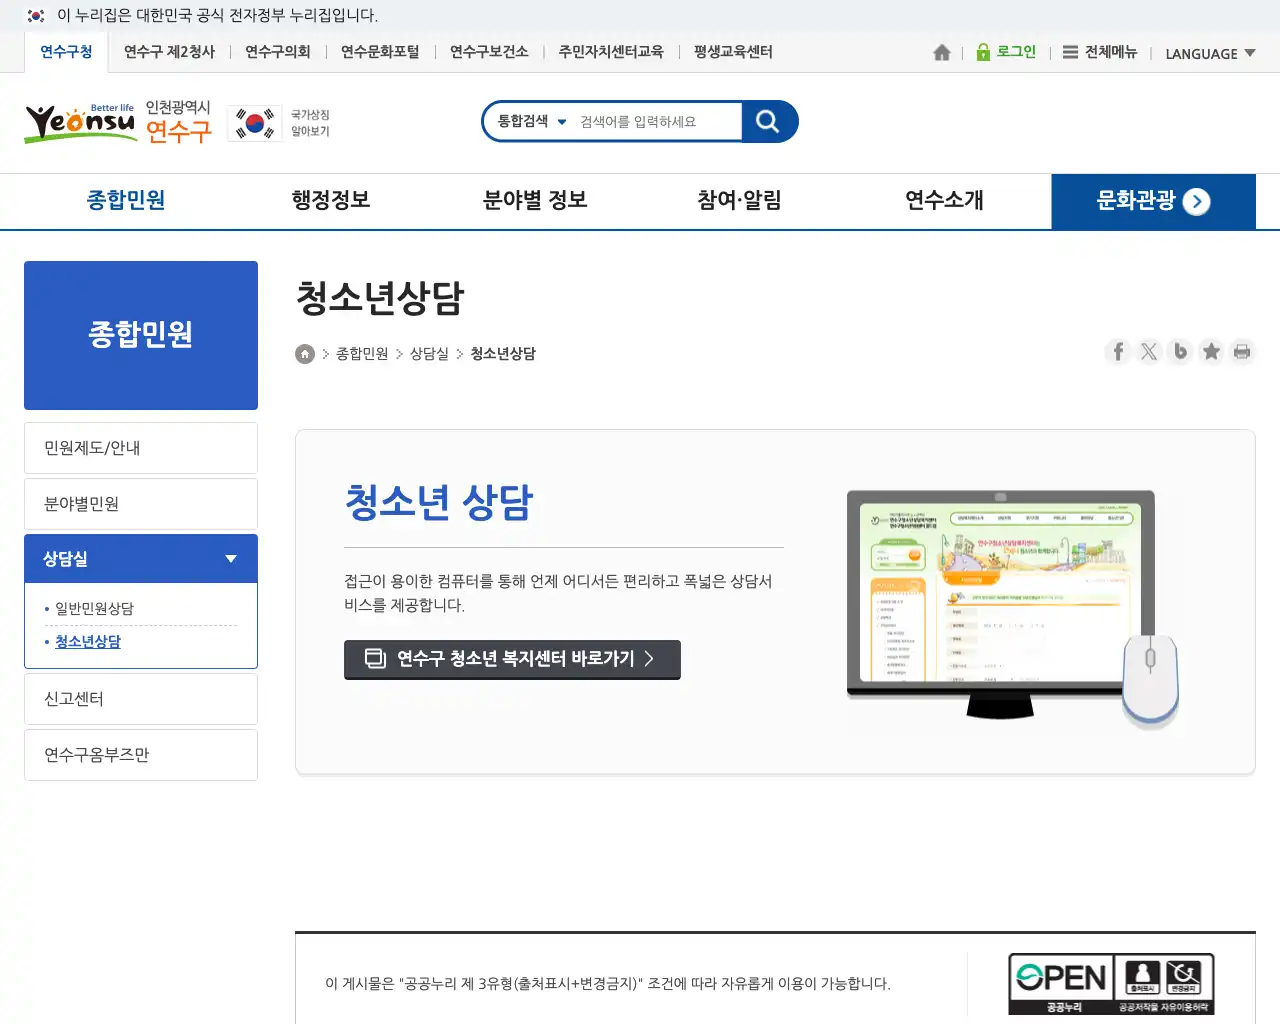Viewport: 1280px width, 1024px height.
Task: Click the search keyword input field
Action: tap(655, 122)
